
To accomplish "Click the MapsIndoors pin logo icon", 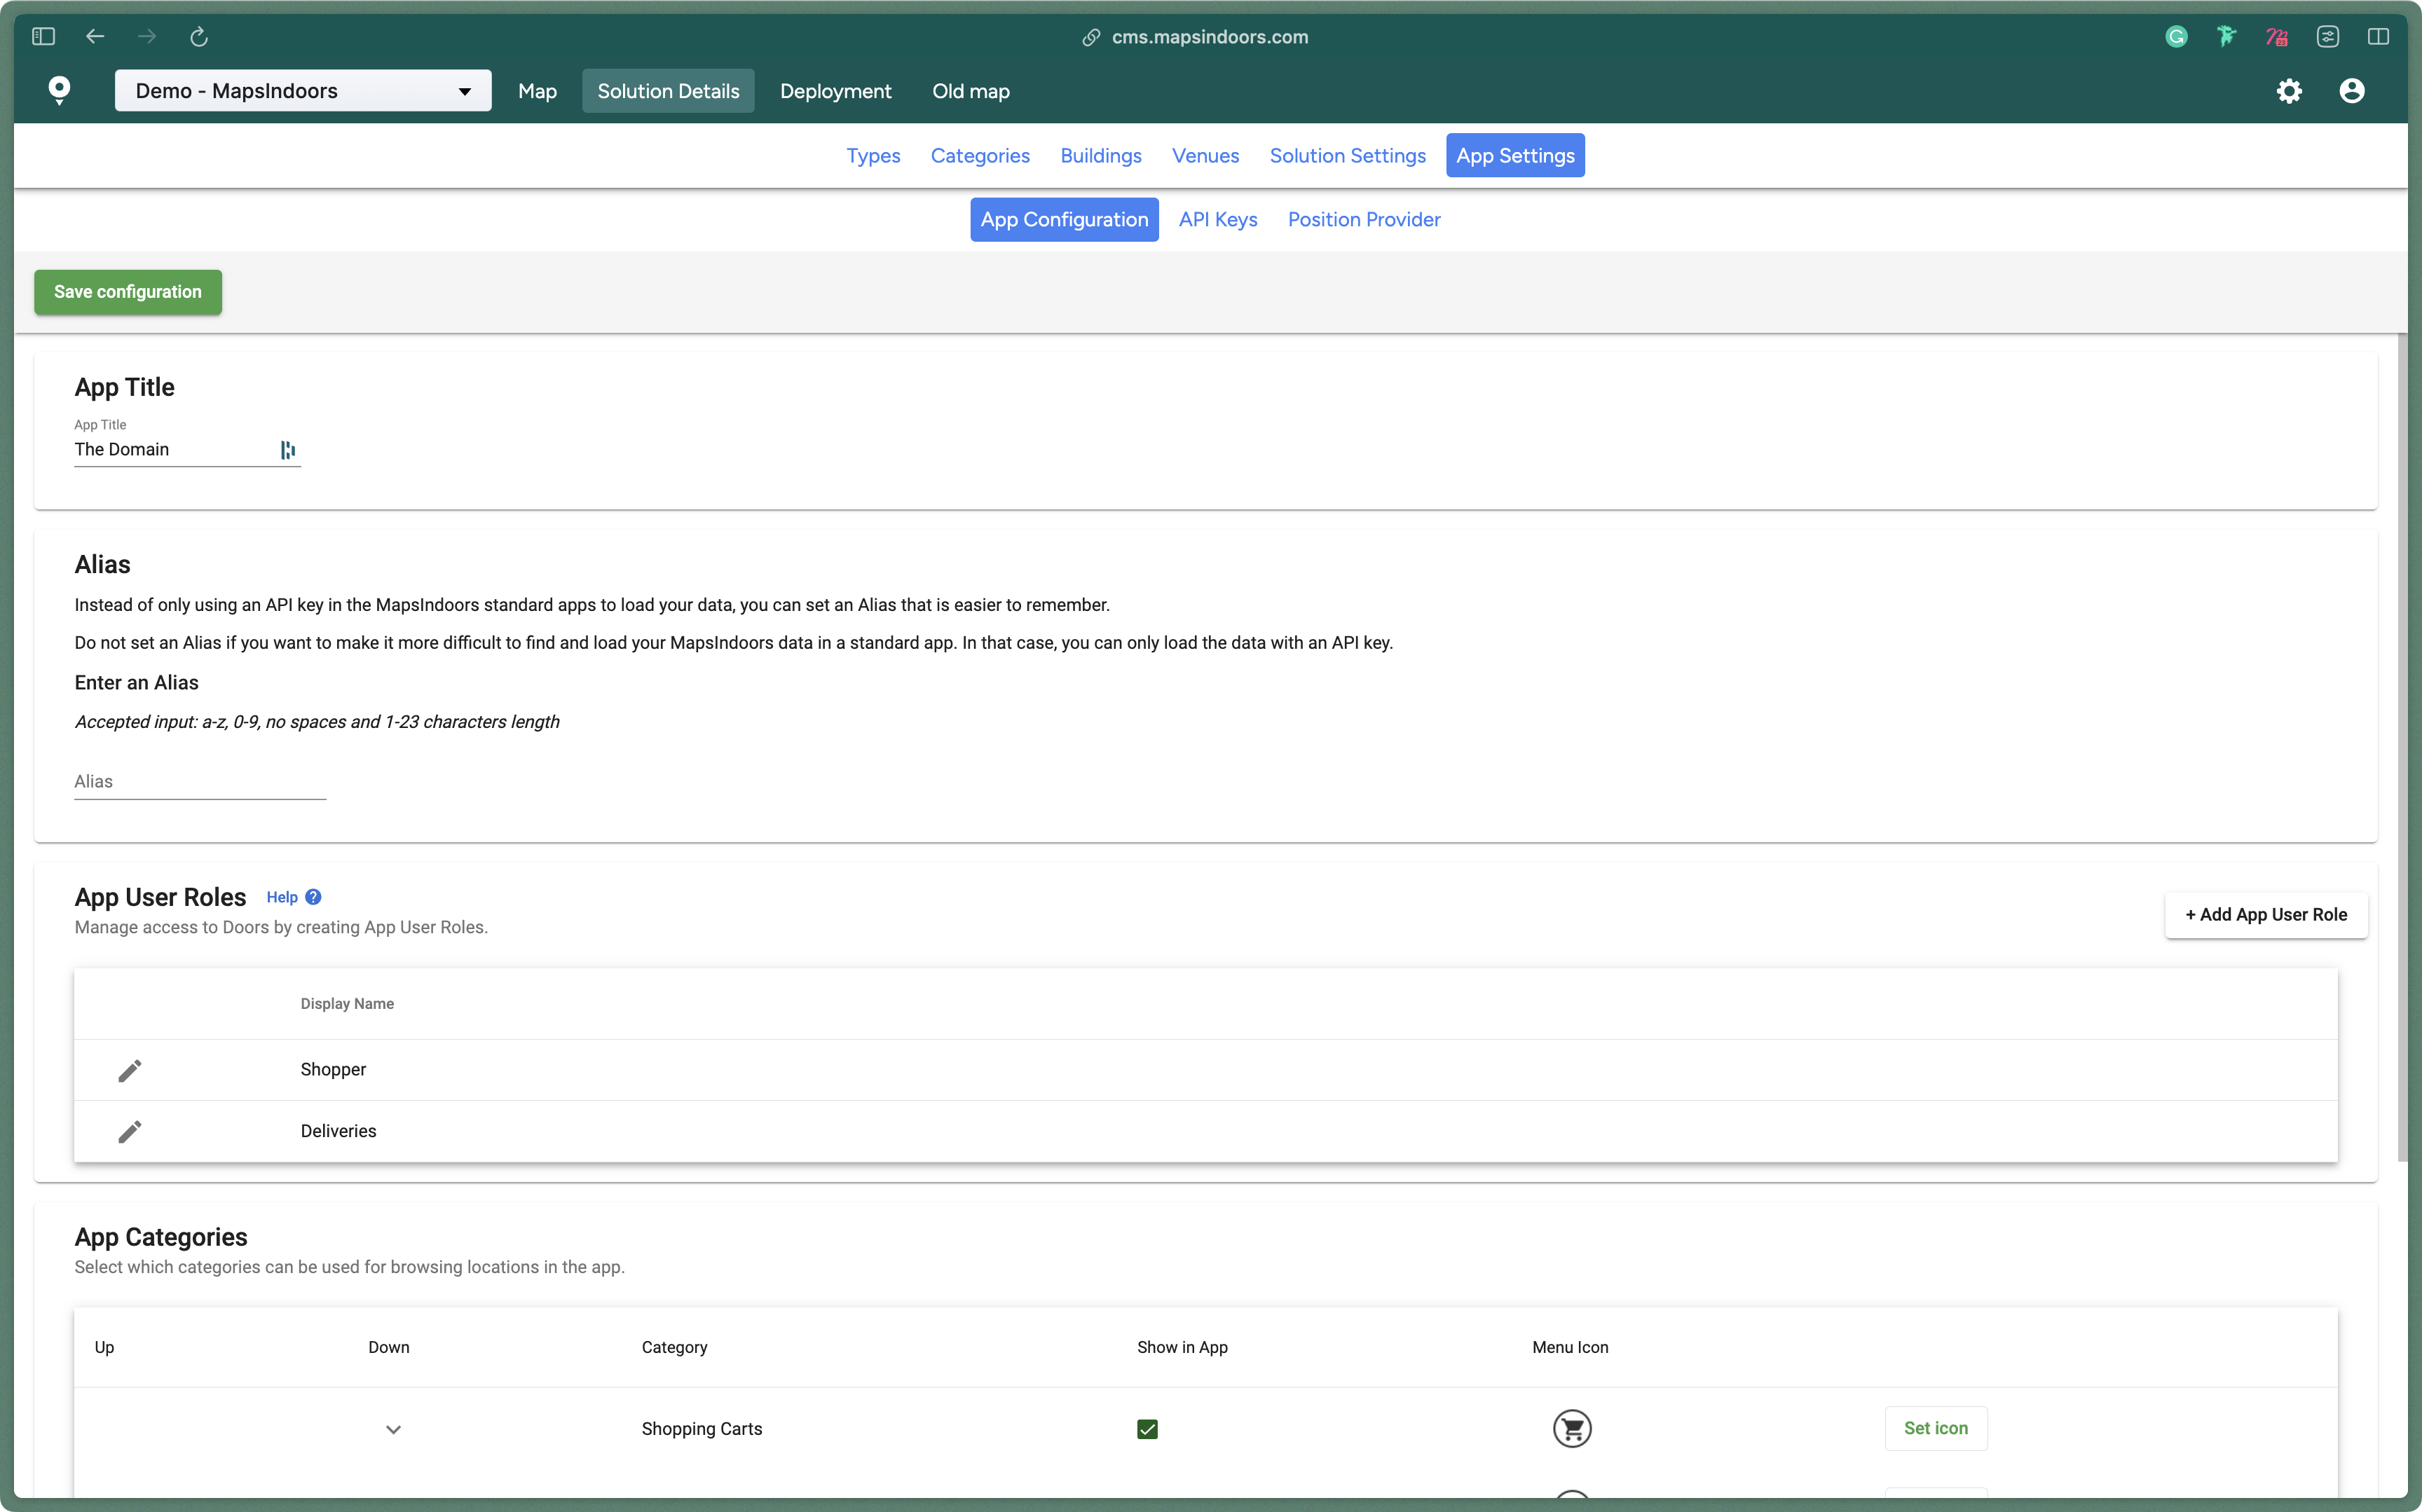I will [x=60, y=90].
